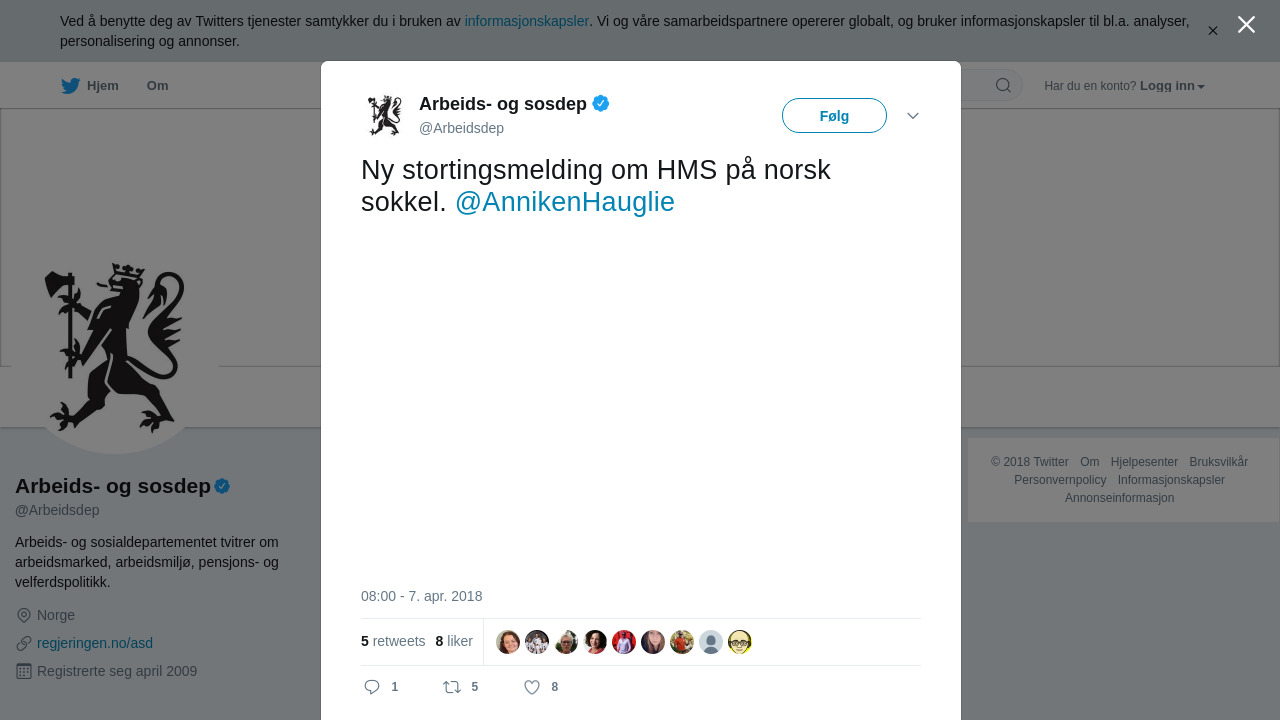
Task: Click the Følg button
Action: pos(834,116)
